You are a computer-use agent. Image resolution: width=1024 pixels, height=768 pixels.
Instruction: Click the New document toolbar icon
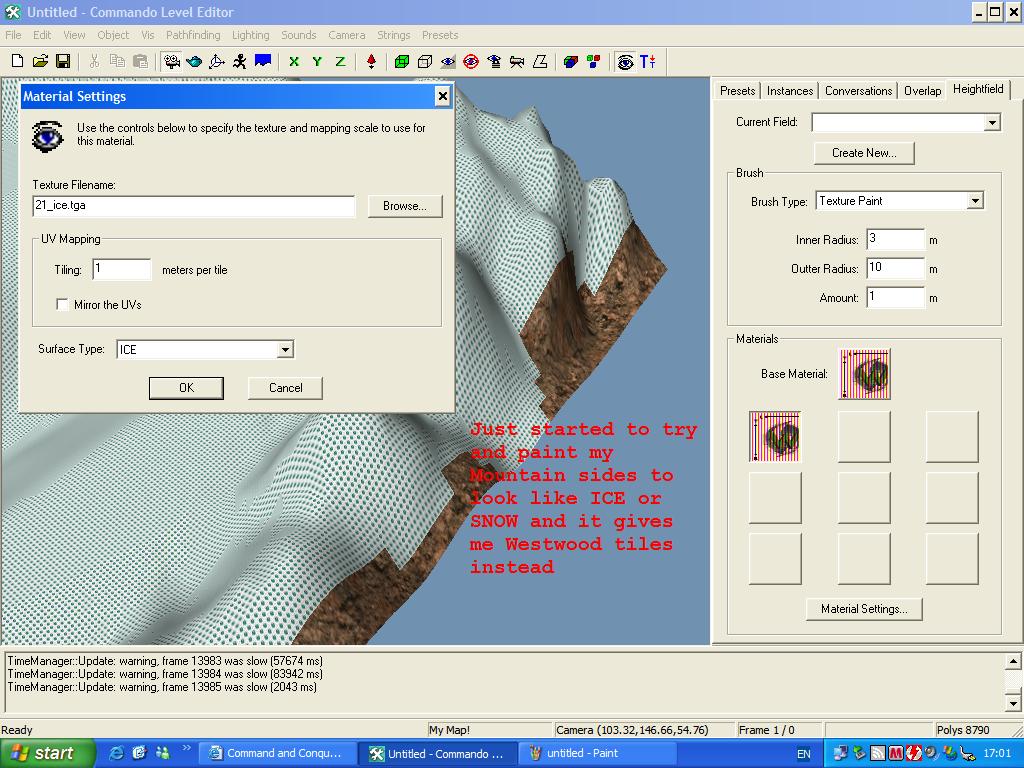(x=17, y=61)
